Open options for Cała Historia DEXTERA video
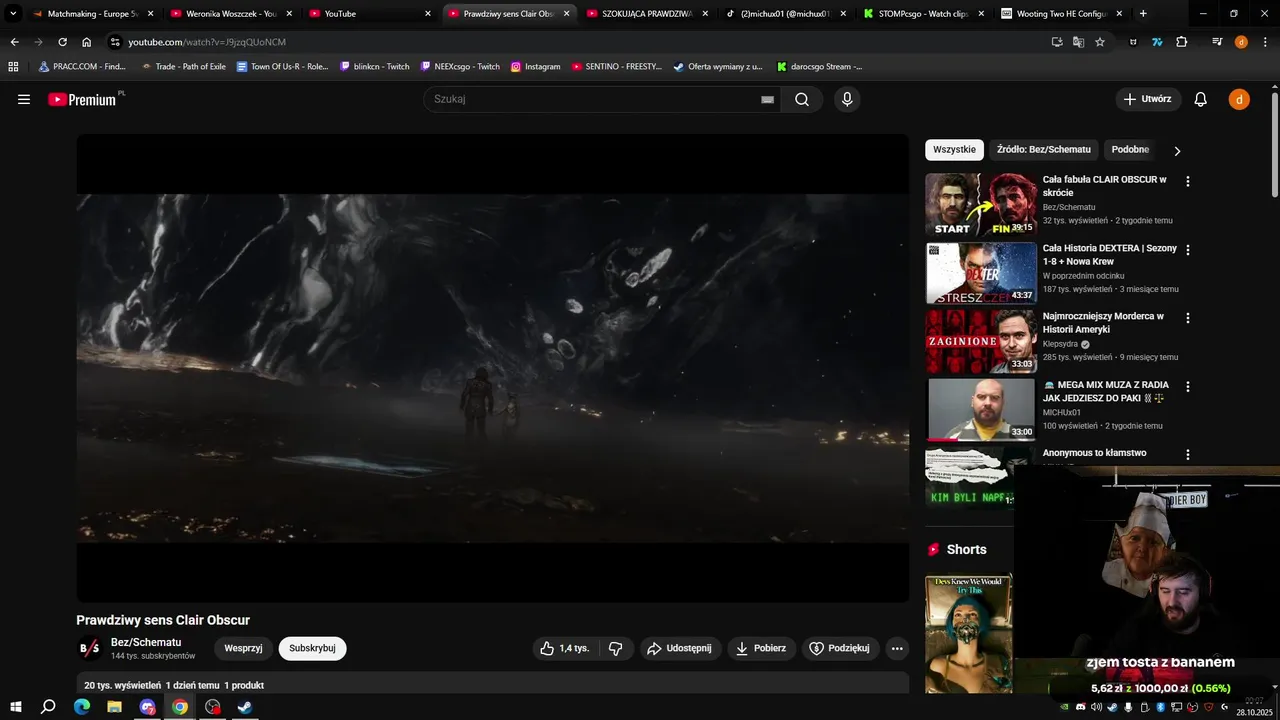Image resolution: width=1280 pixels, height=720 pixels. (x=1188, y=250)
